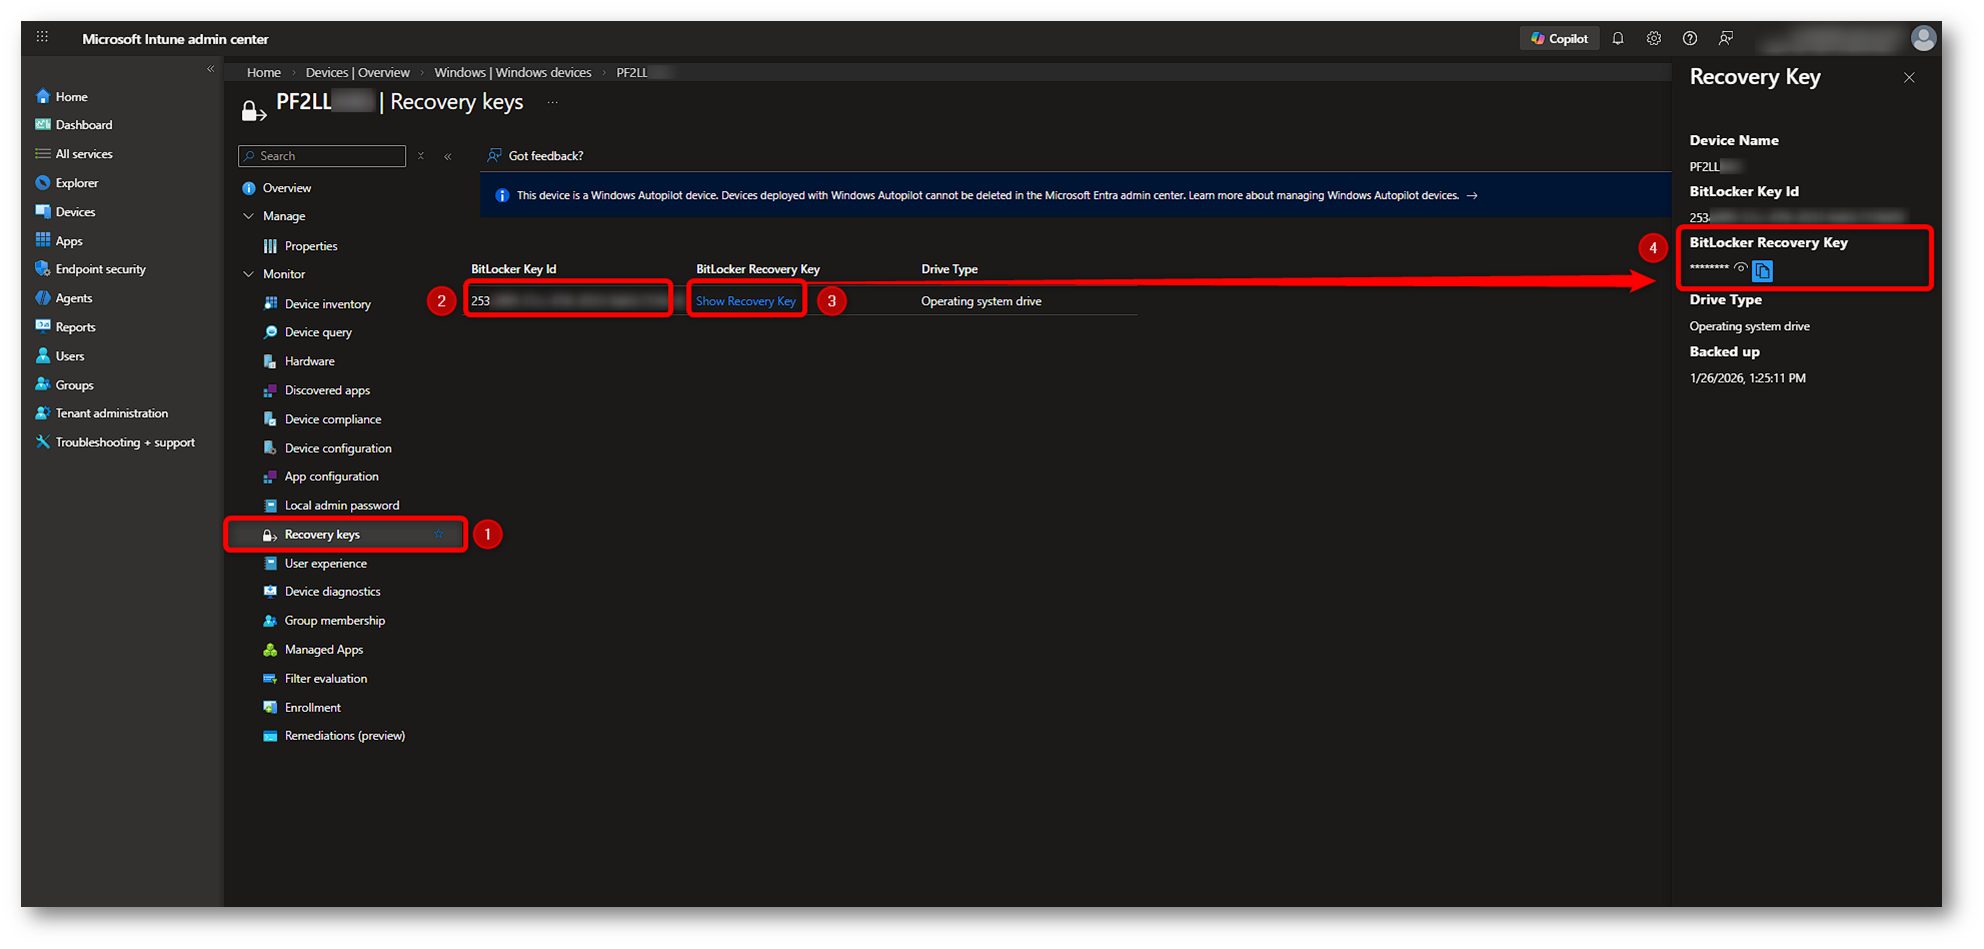Select Recovery keys menu item
1984x949 pixels.
coord(346,534)
